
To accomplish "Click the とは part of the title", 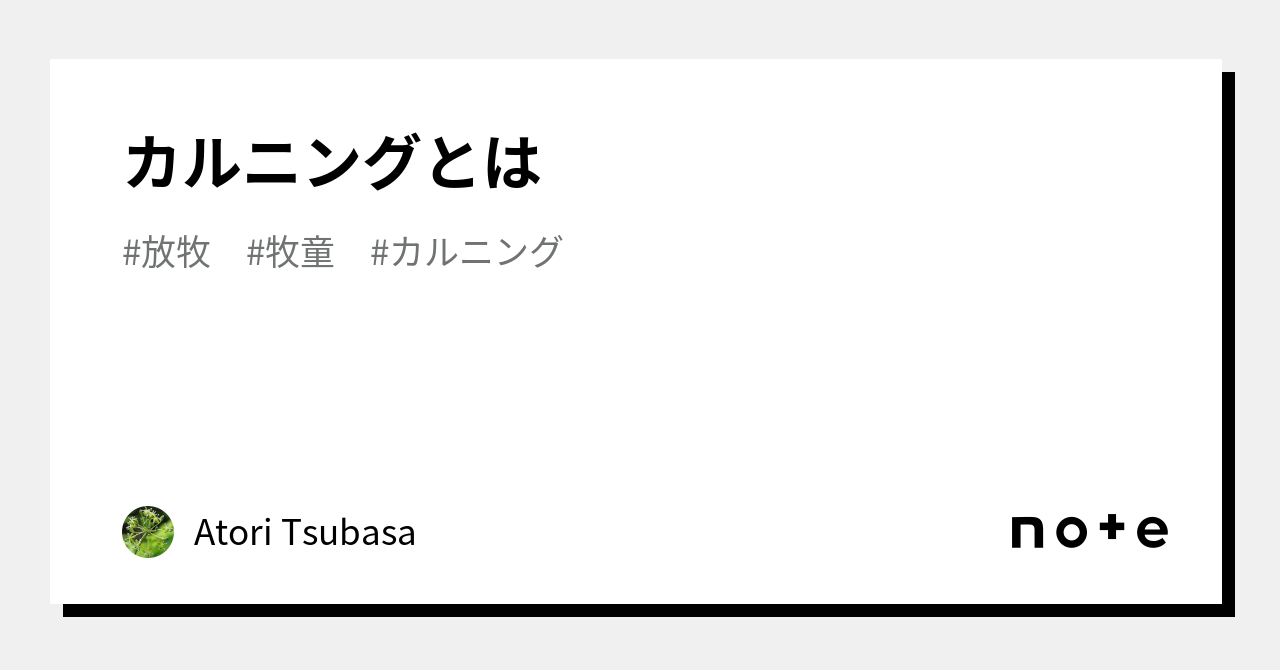I will pos(484,162).
